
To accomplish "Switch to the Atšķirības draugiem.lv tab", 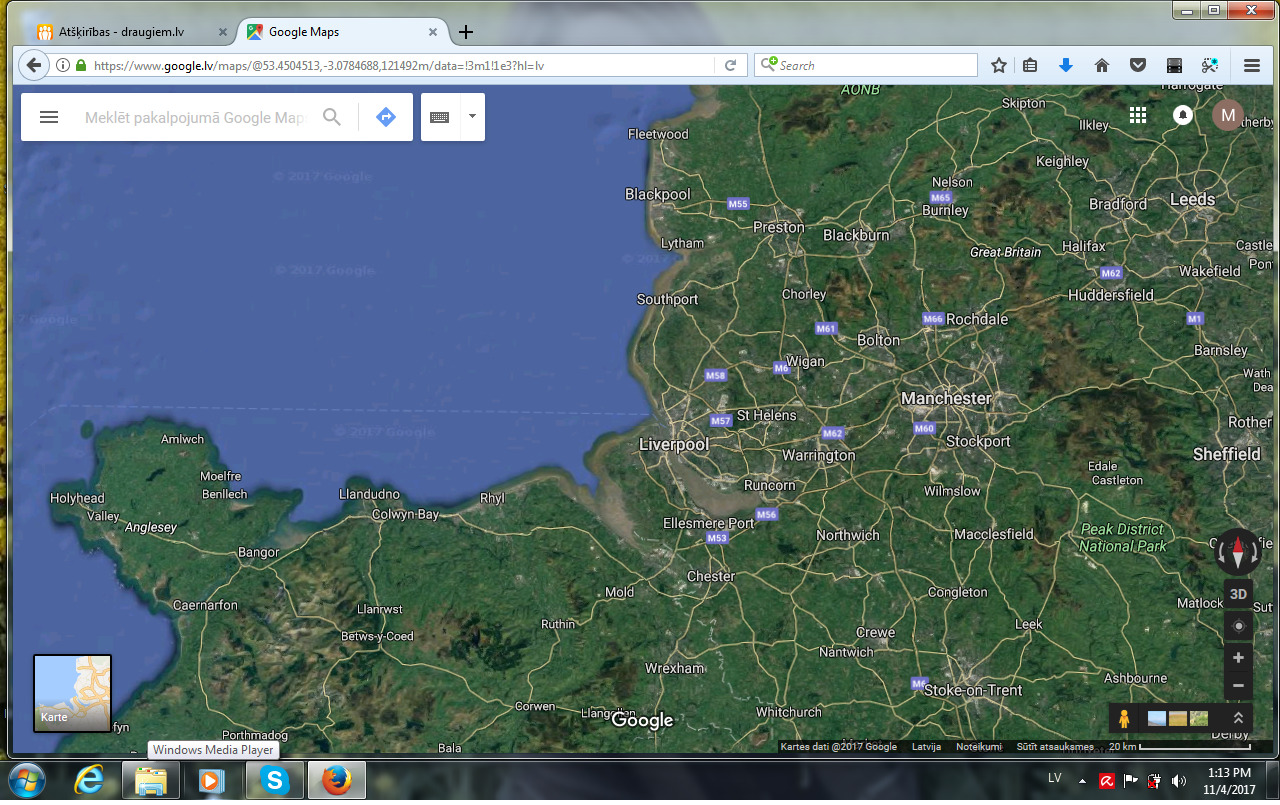I will tap(124, 32).
